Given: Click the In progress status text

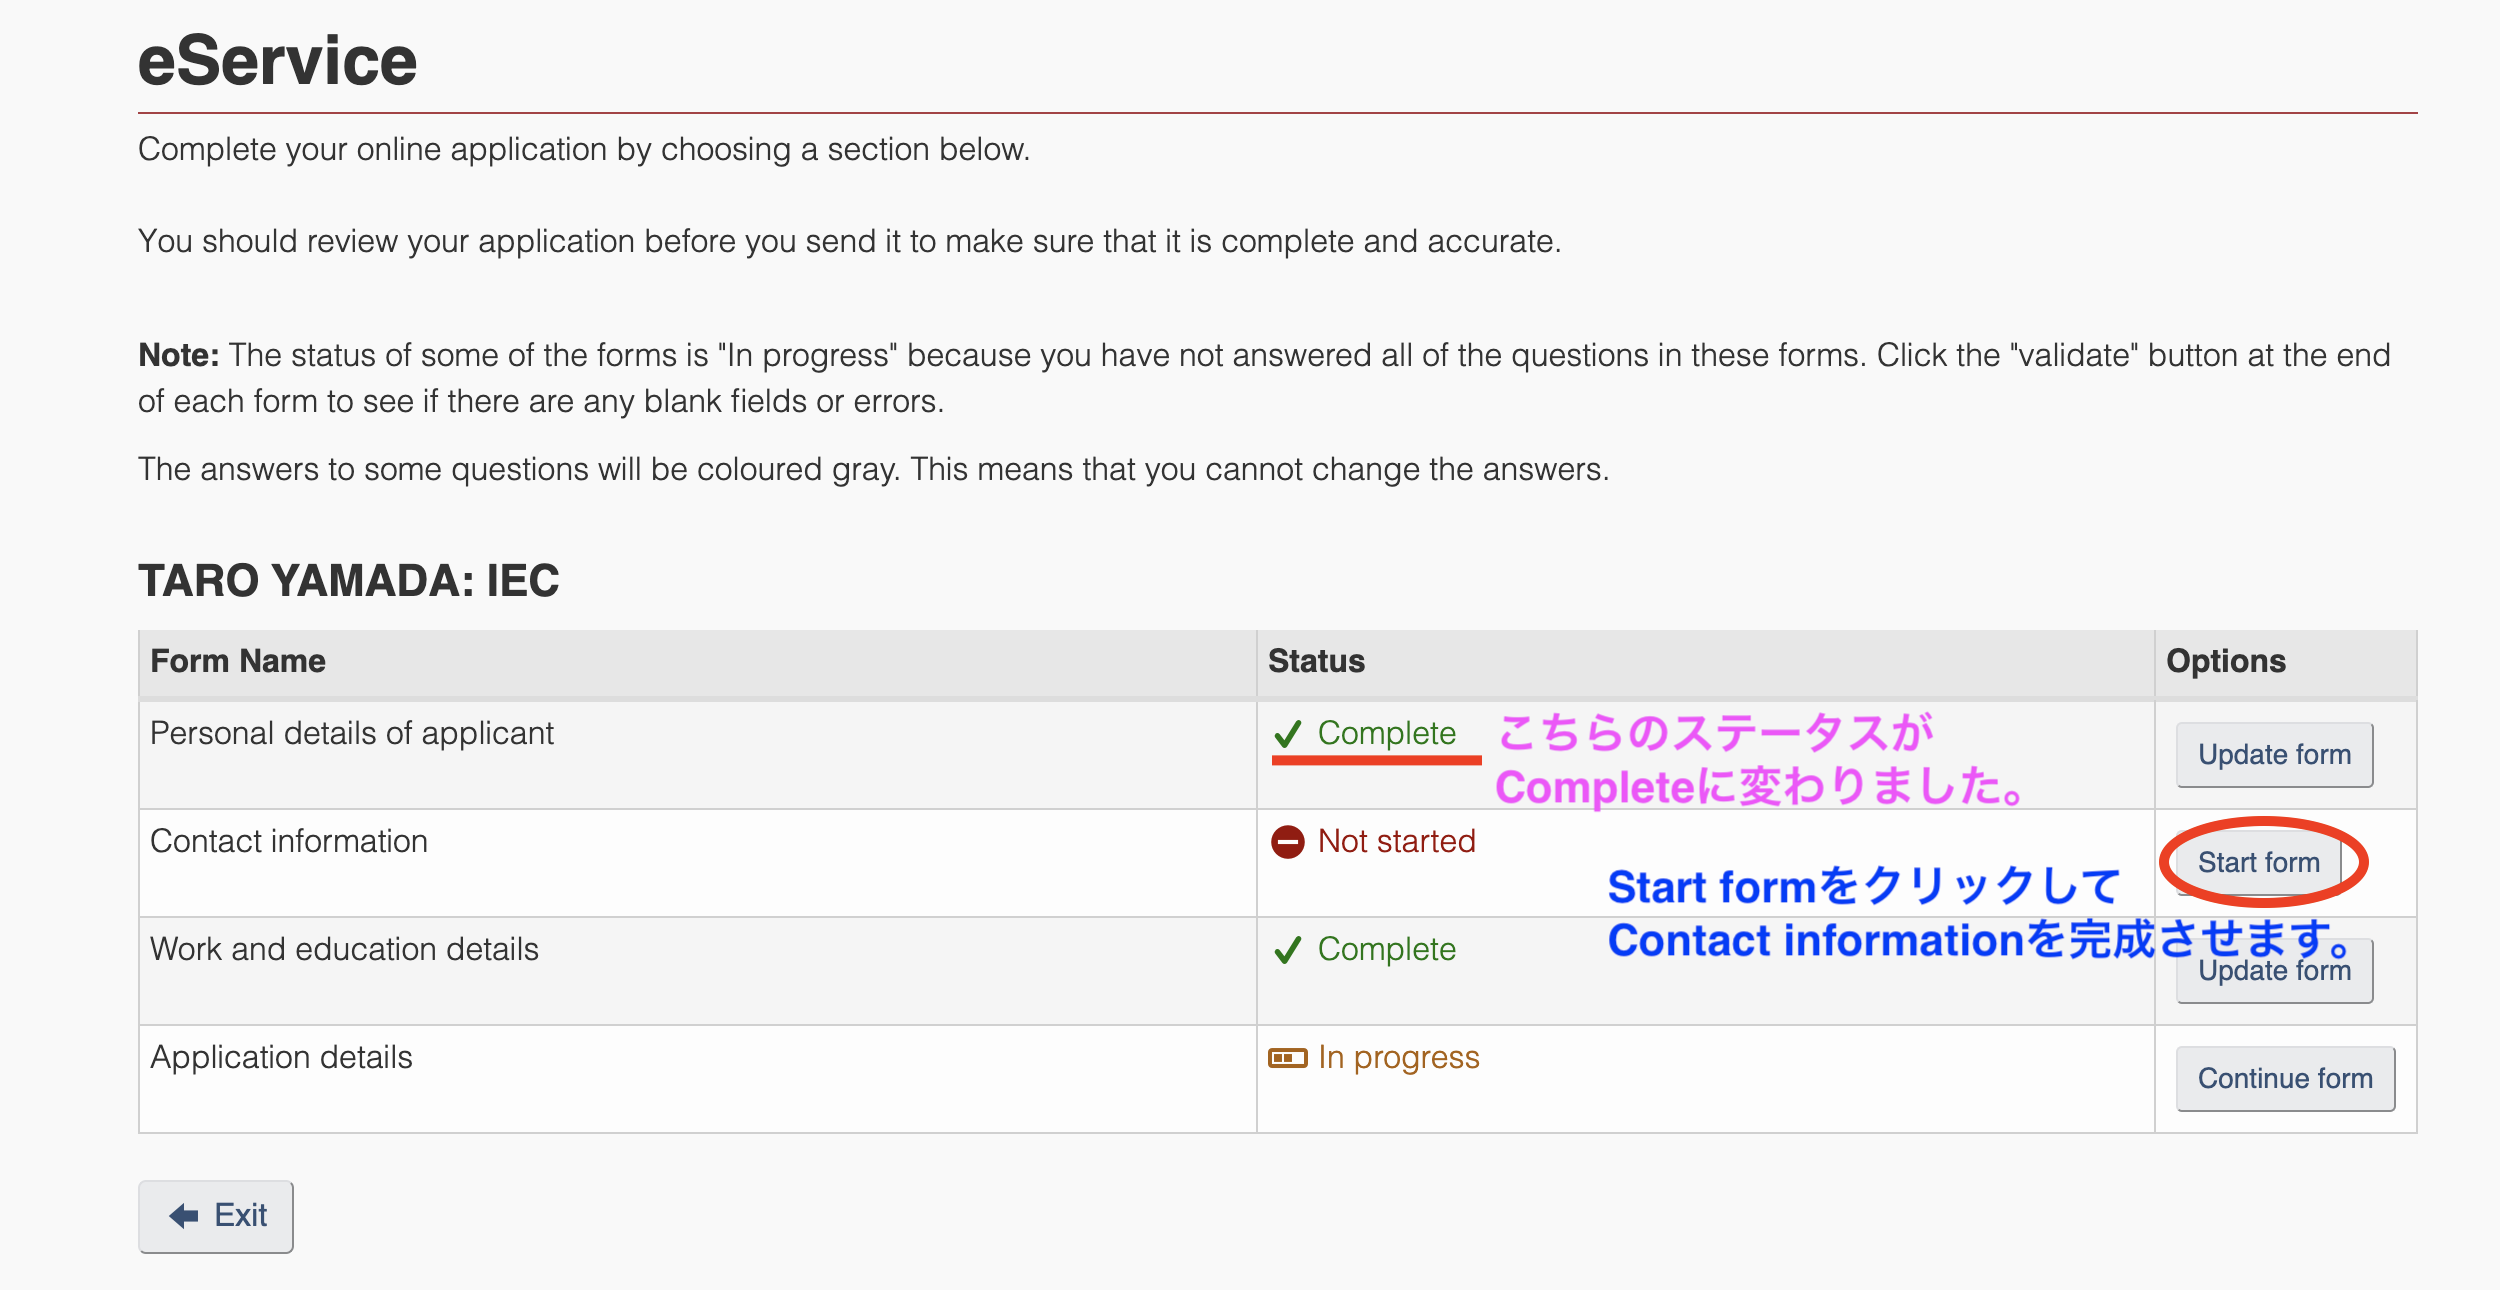Looking at the screenshot, I should point(1398,1058).
